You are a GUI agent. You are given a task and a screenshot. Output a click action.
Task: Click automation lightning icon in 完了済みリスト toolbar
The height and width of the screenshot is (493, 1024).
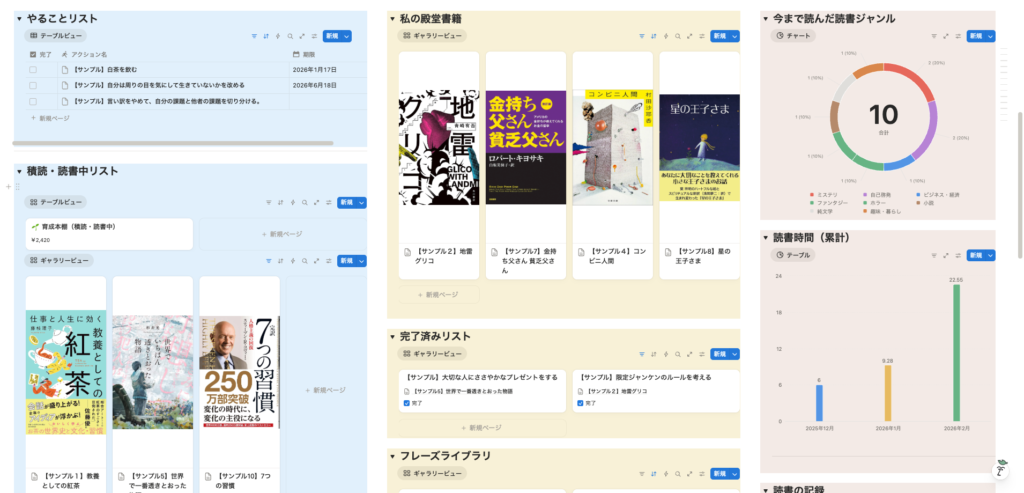pyautogui.click(x=665, y=354)
